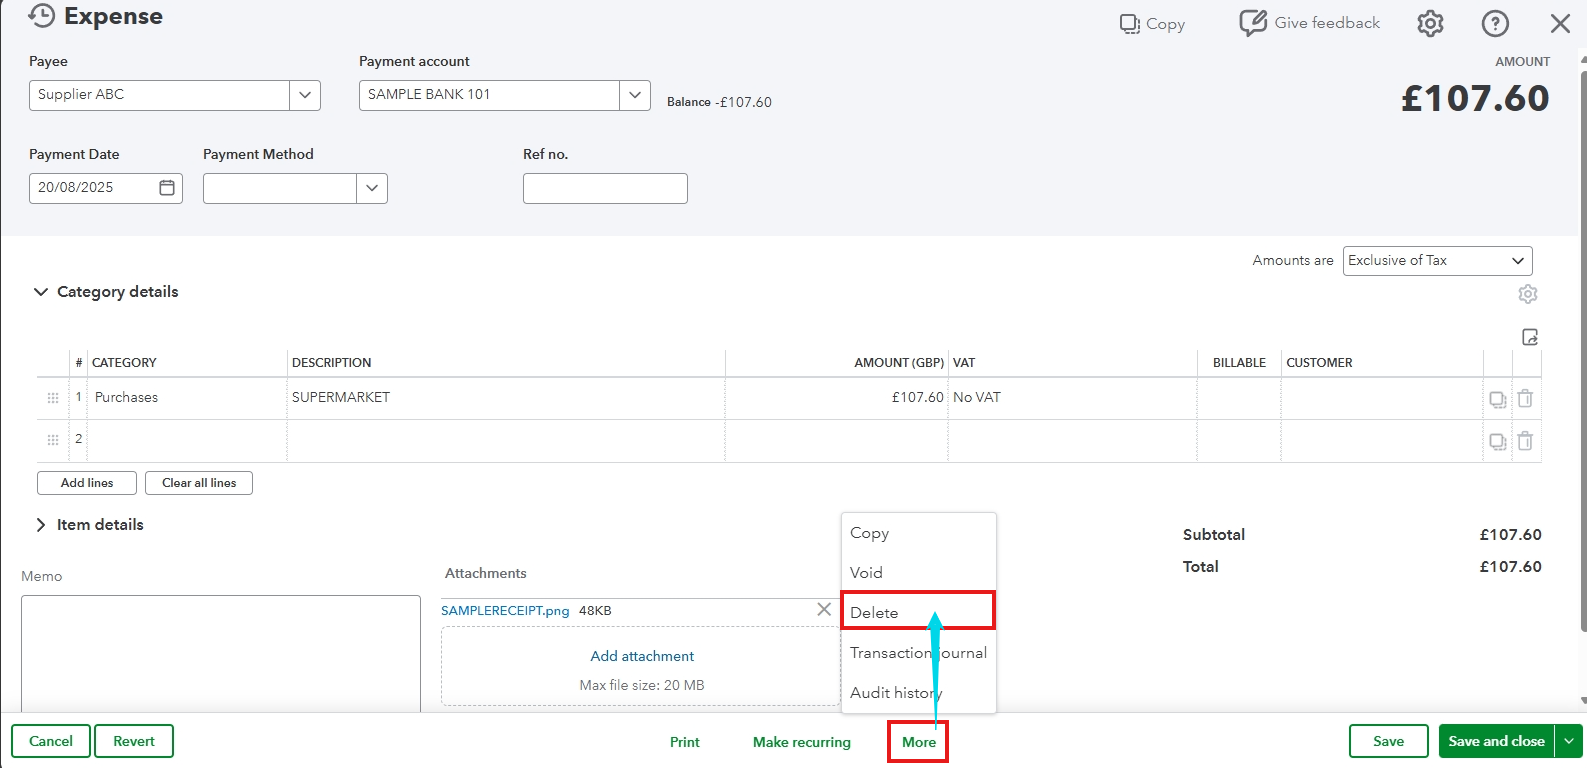Open the Payment Date calendar picker
The image size is (1587, 768).
(x=167, y=188)
